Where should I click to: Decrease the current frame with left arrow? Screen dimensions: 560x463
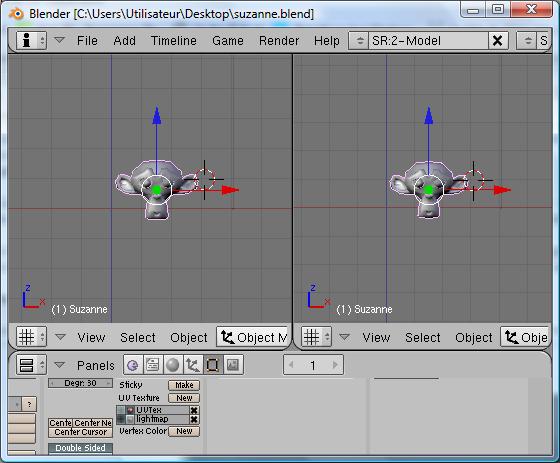[291, 365]
